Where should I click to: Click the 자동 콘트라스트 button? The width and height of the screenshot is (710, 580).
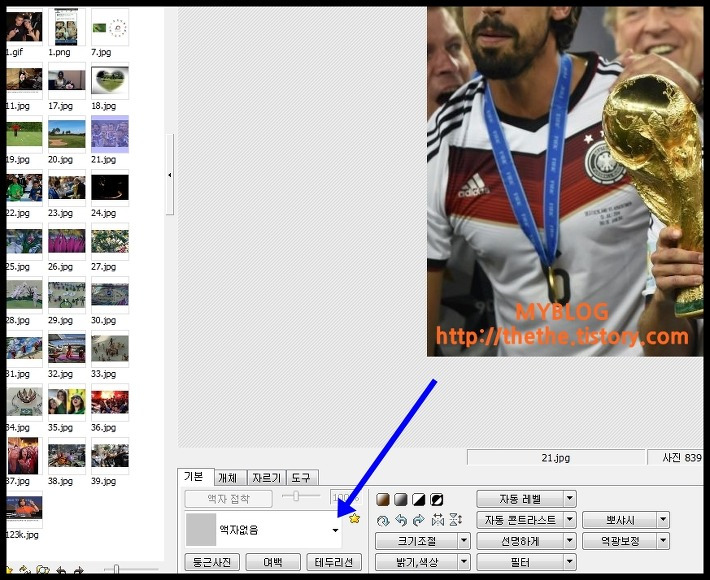(520, 520)
